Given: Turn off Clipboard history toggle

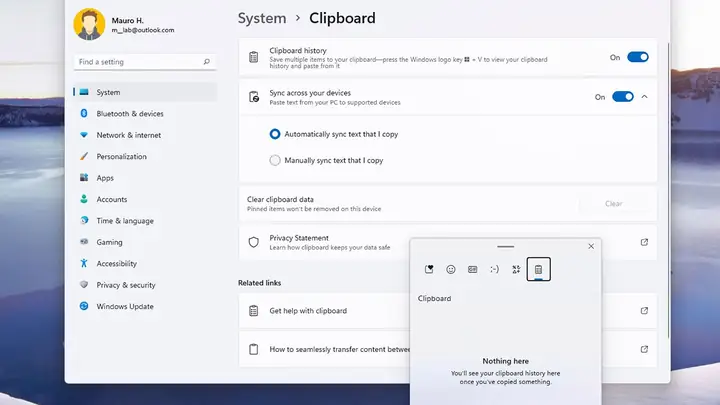Looking at the screenshot, I should pos(638,57).
